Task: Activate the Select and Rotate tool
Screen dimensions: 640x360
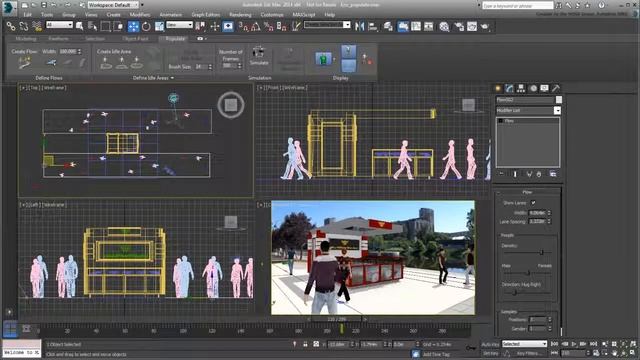Action: (146, 27)
